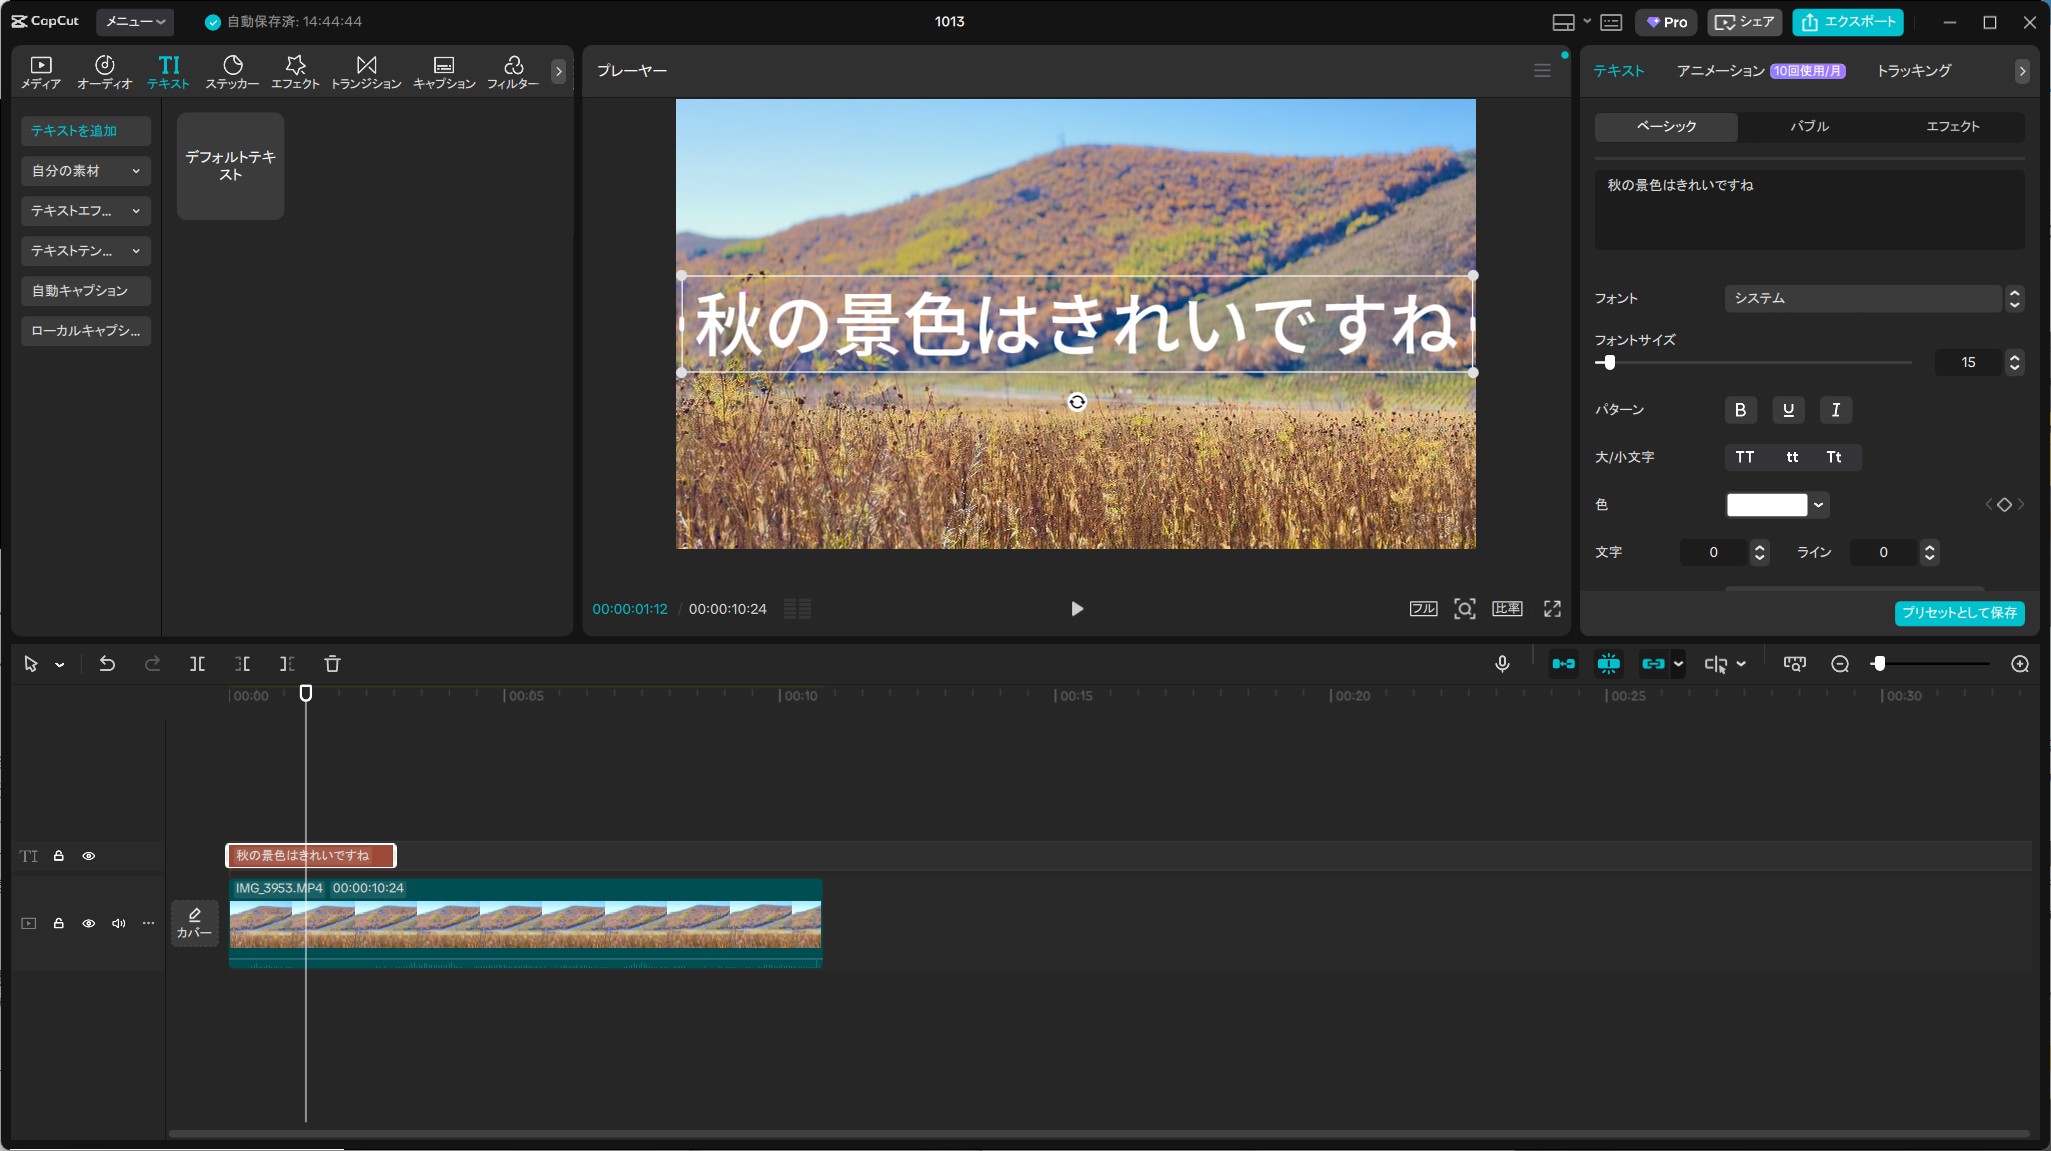Open the Transitions (トランジション) panel
This screenshot has width=2051, height=1151.
(x=366, y=72)
